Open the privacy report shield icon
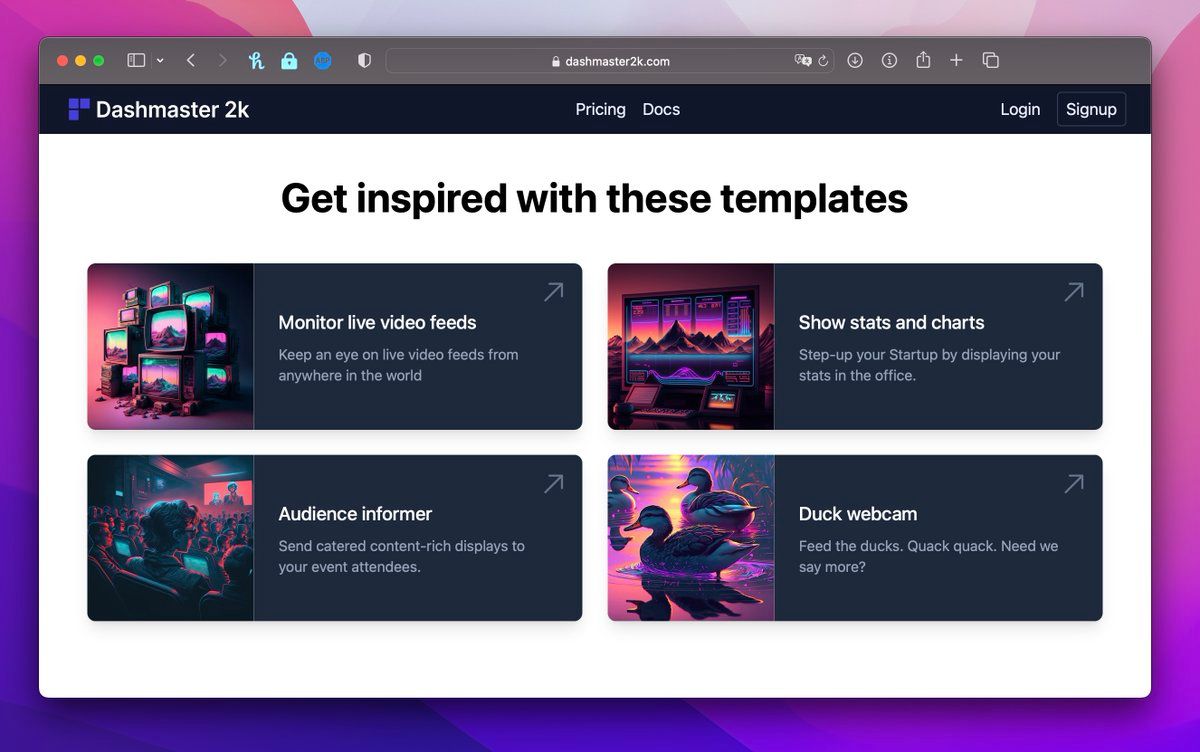This screenshot has height=752, width=1200. pyautogui.click(x=364, y=61)
